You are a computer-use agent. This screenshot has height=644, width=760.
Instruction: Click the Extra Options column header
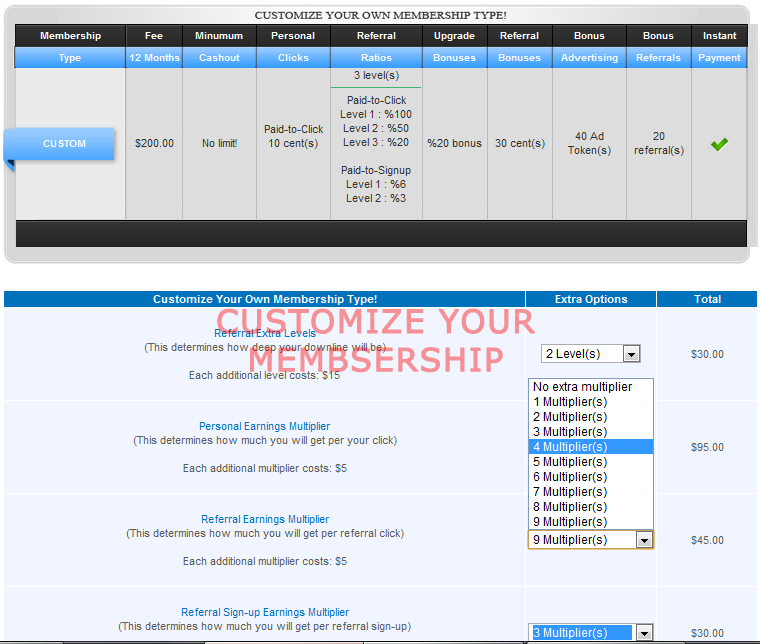coord(590,299)
